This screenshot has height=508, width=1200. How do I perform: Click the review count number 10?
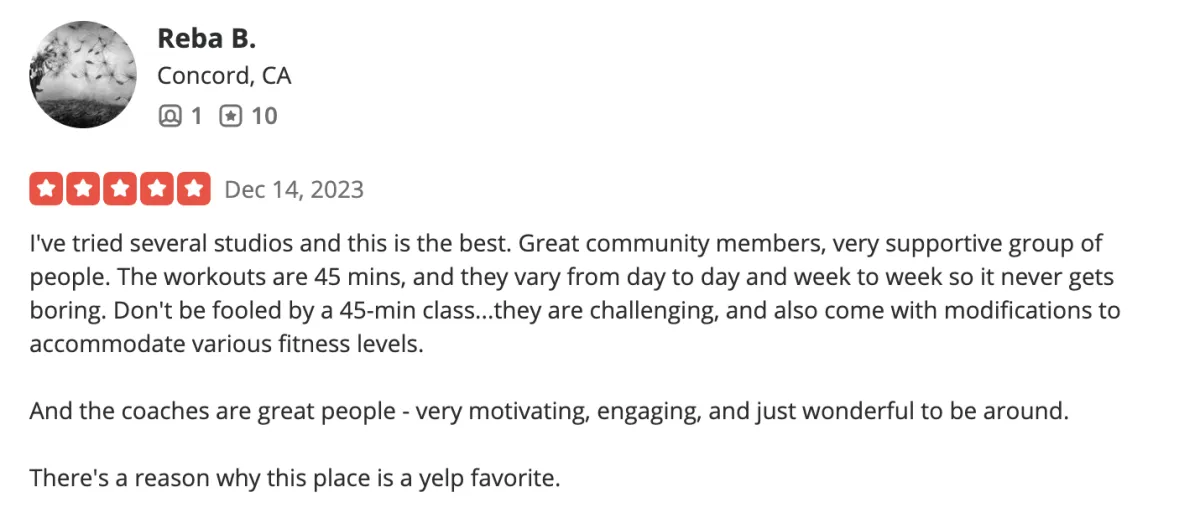tap(264, 116)
